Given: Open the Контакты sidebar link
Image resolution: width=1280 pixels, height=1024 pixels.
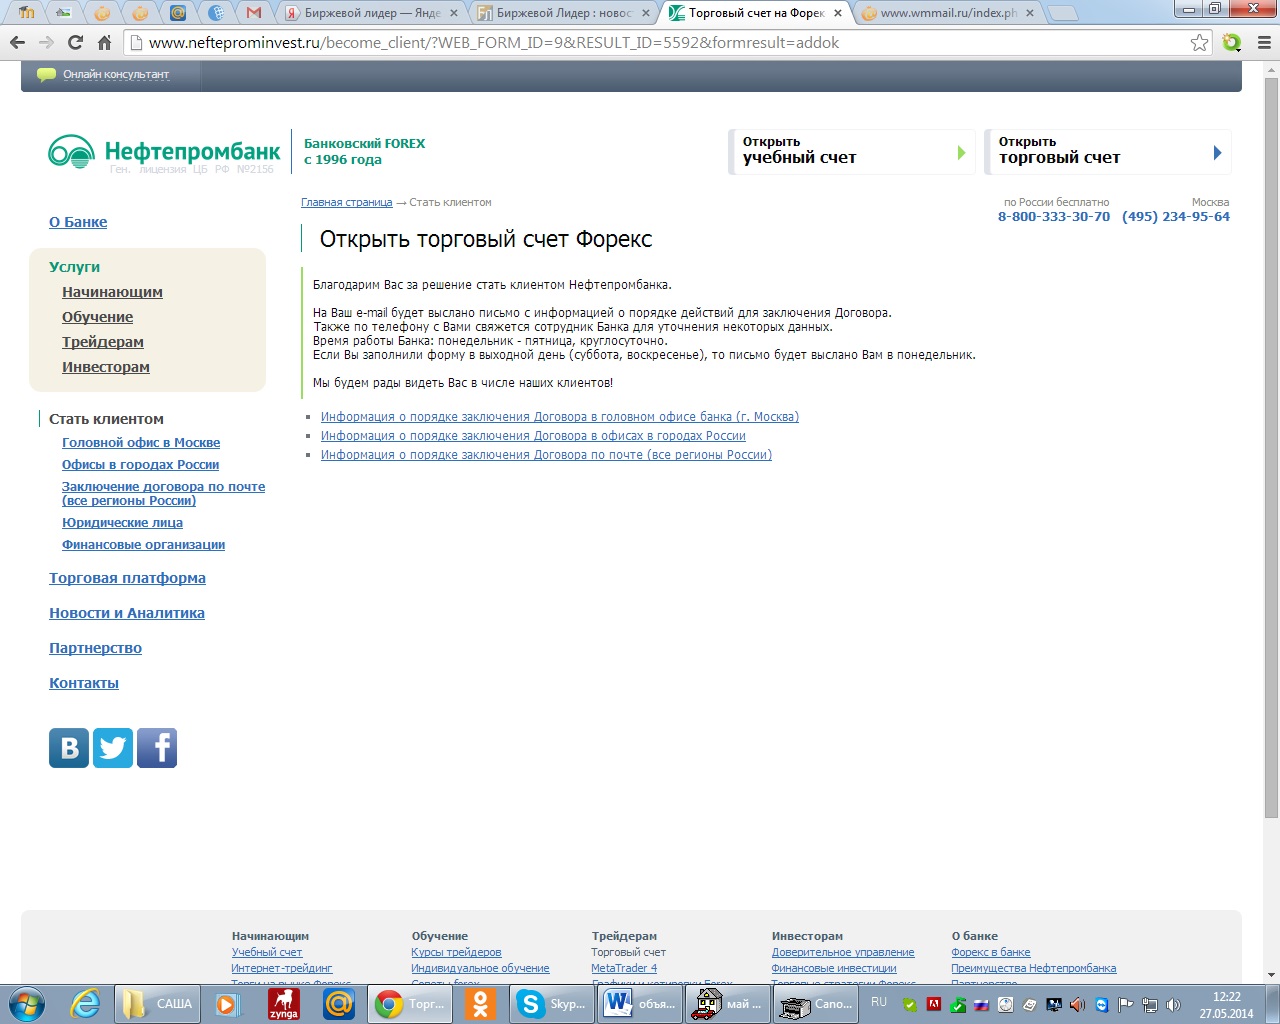Looking at the screenshot, I should coord(84,683).
